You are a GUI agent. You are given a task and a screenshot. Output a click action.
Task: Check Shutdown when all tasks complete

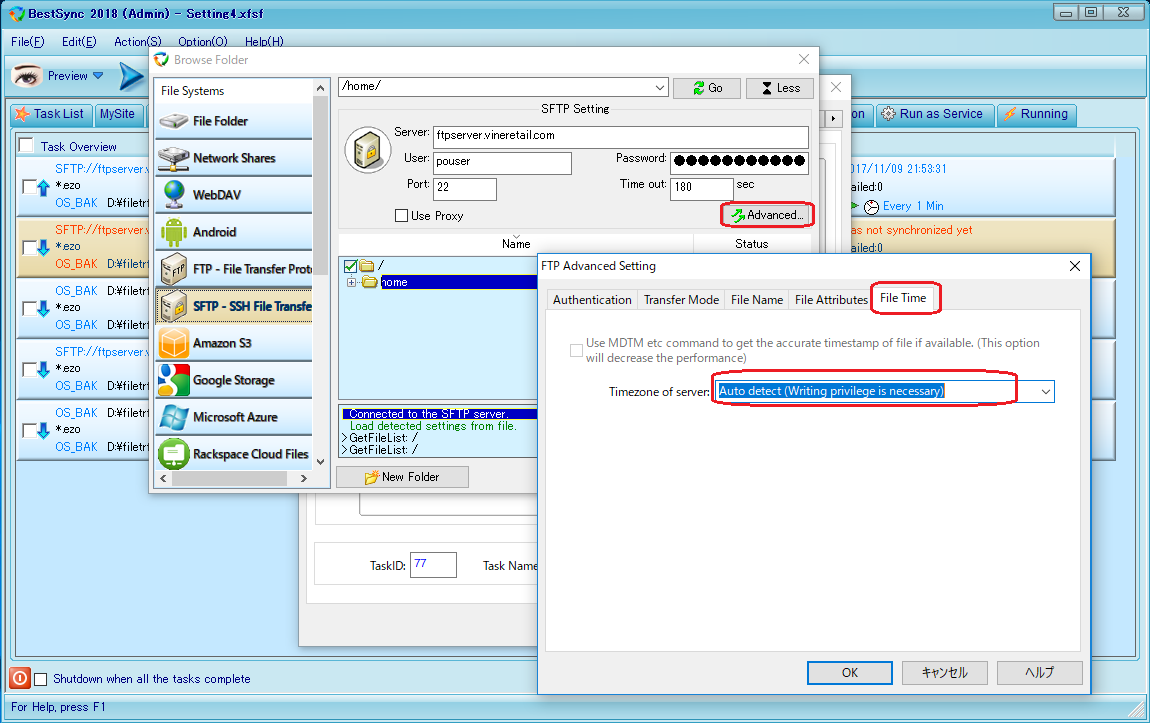tap(41, 679)
